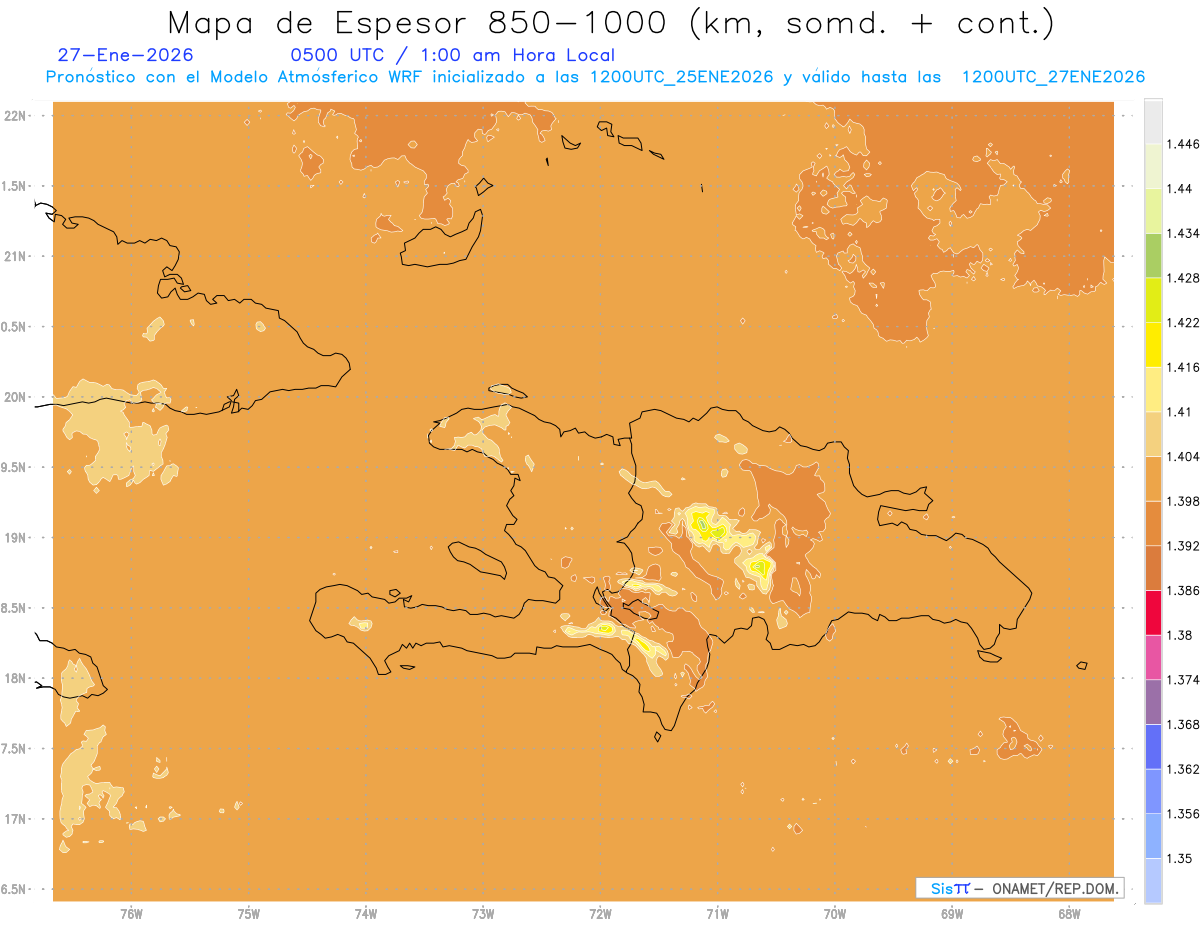Click the "6.5N" latitude label
Image resolution: width=1200 pixels, height=927 pixels.
(x=15, y=889)
